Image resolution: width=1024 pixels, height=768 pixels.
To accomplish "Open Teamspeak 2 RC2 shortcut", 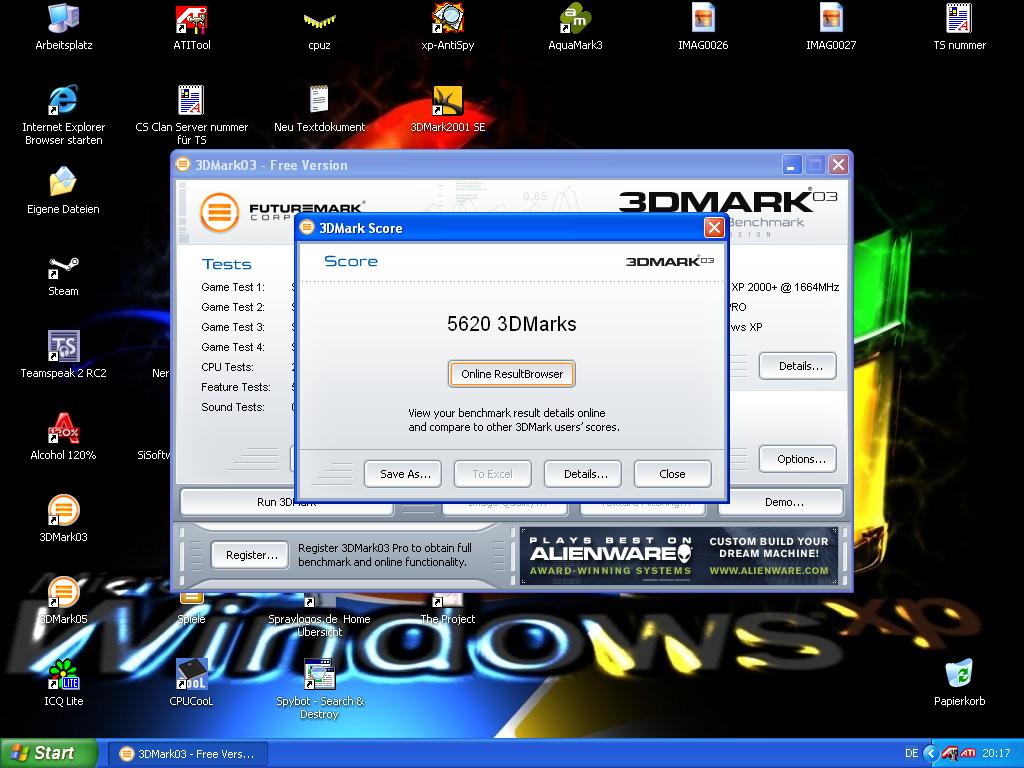I will coord(63,355).
